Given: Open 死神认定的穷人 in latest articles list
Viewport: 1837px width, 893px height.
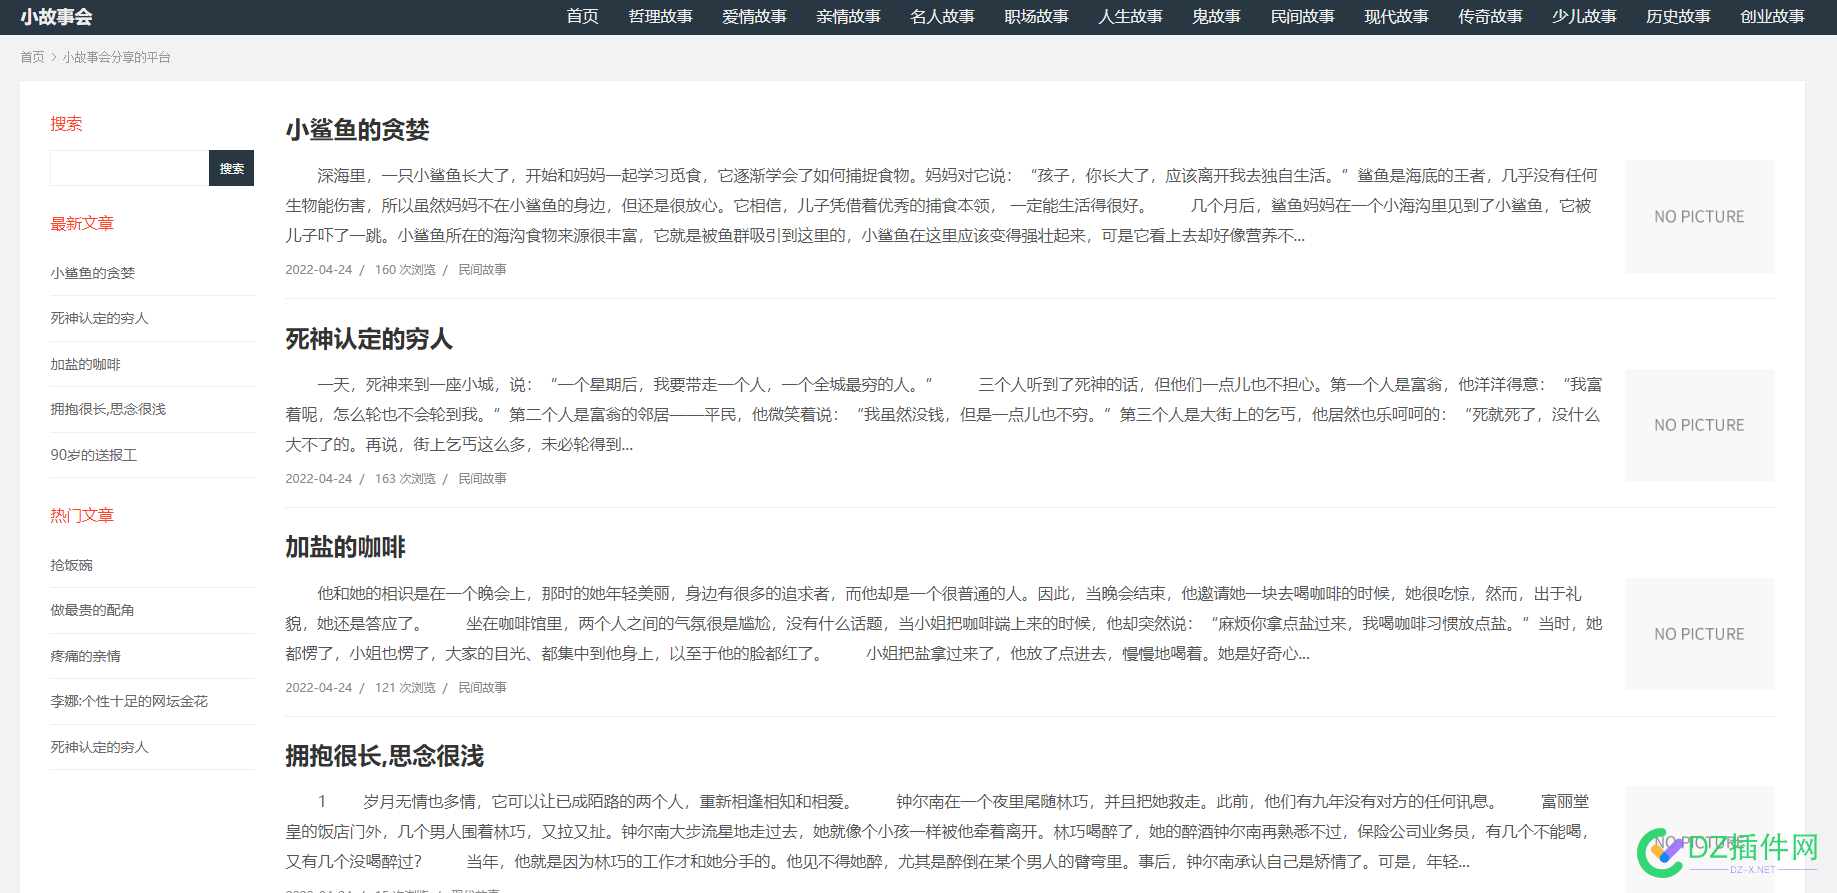Looking at the screenshot, I should (99, 318).
